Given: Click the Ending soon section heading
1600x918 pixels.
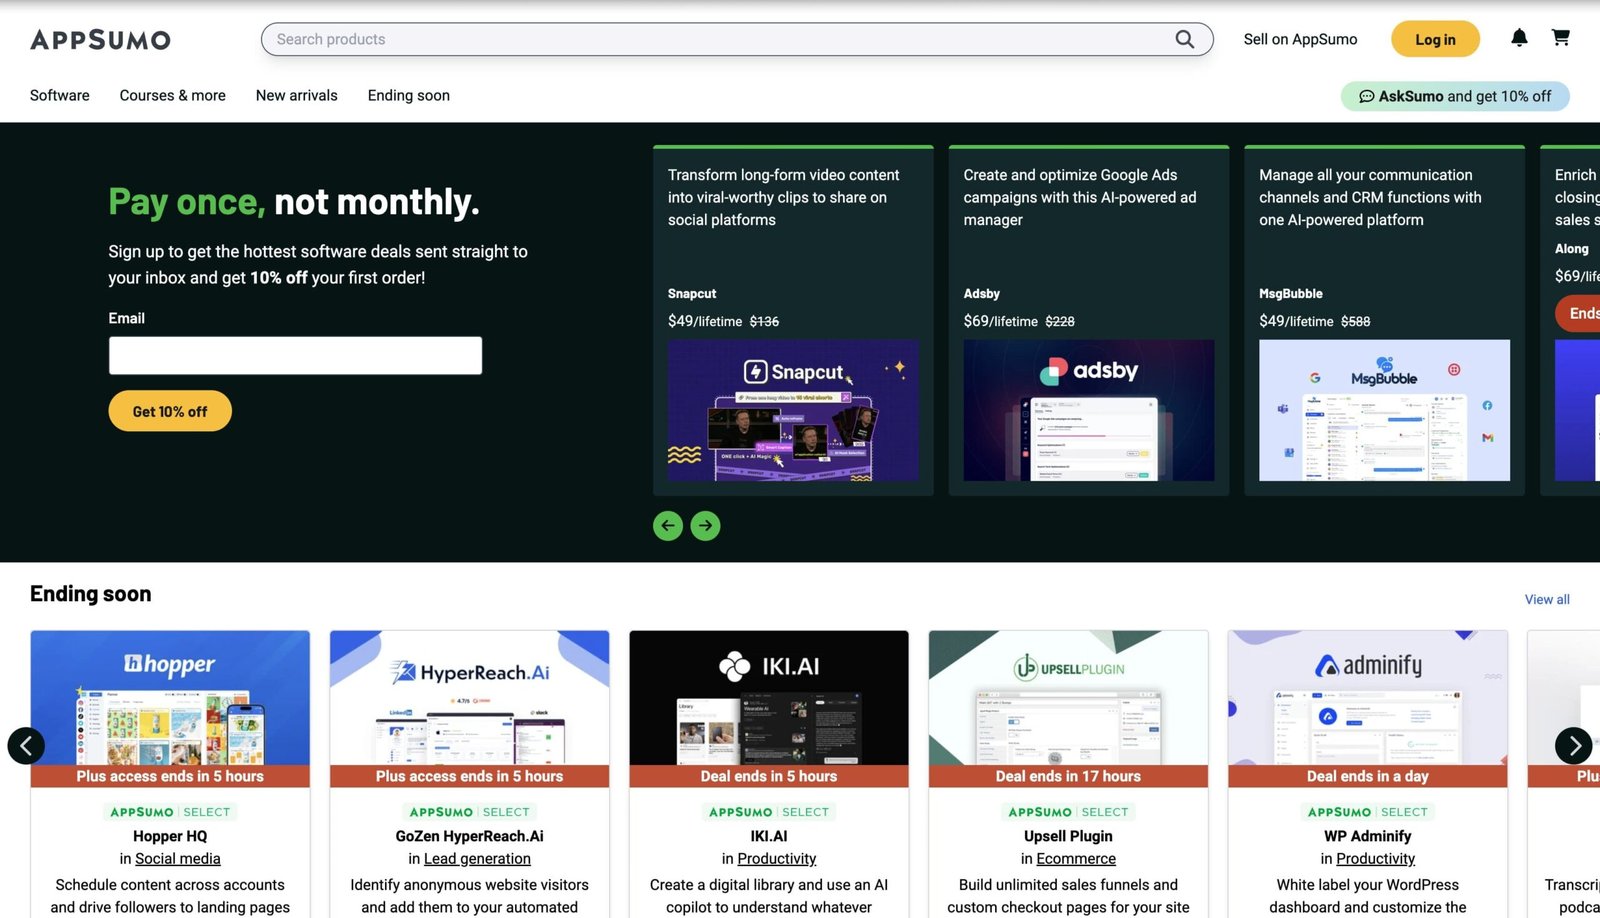Looking at the screenshot, I should tap(91, 594).
